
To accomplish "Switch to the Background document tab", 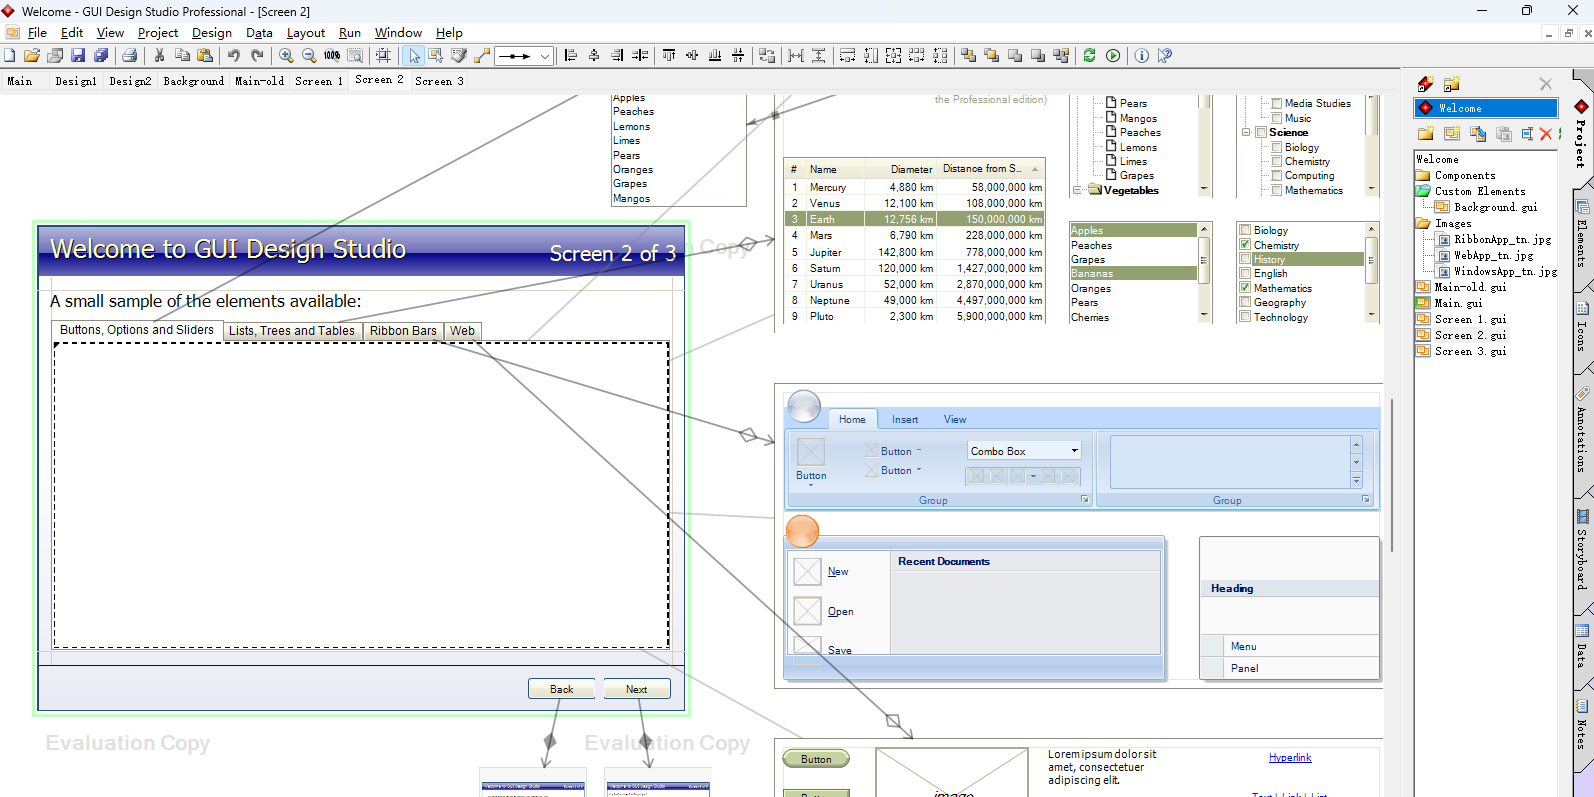I will coord(194,81).
